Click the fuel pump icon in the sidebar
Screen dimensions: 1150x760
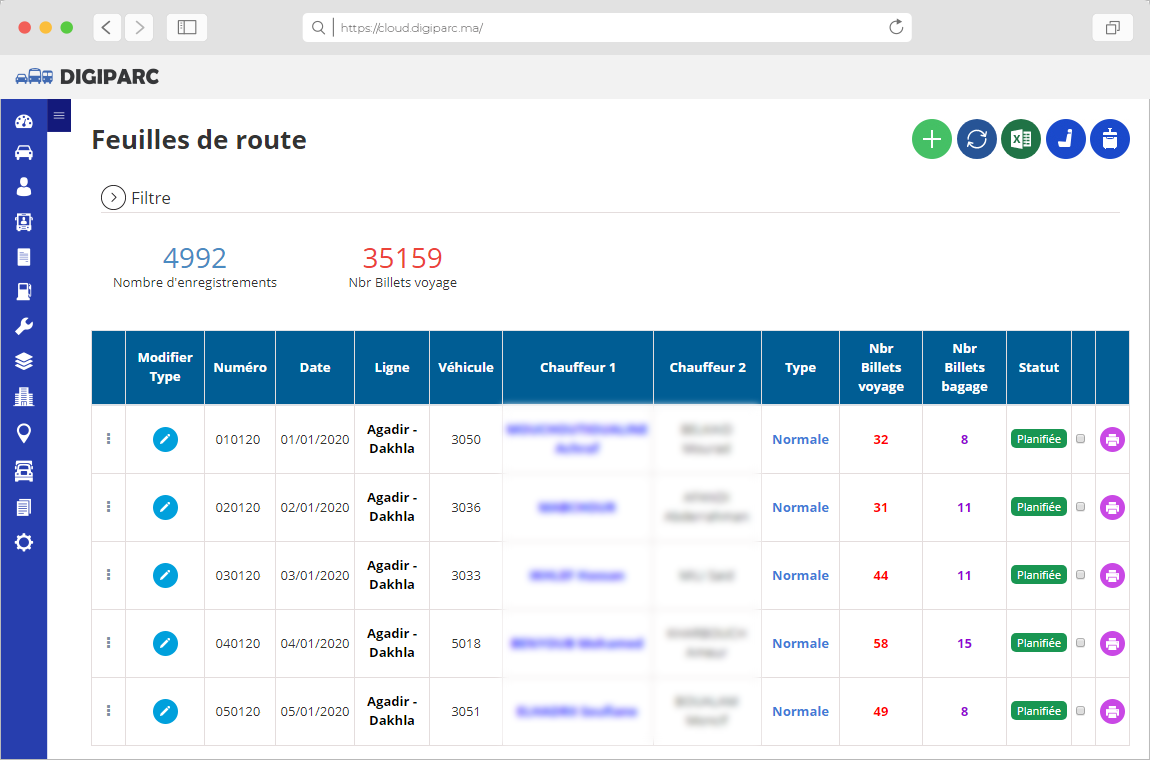click(x=23, y=291)
